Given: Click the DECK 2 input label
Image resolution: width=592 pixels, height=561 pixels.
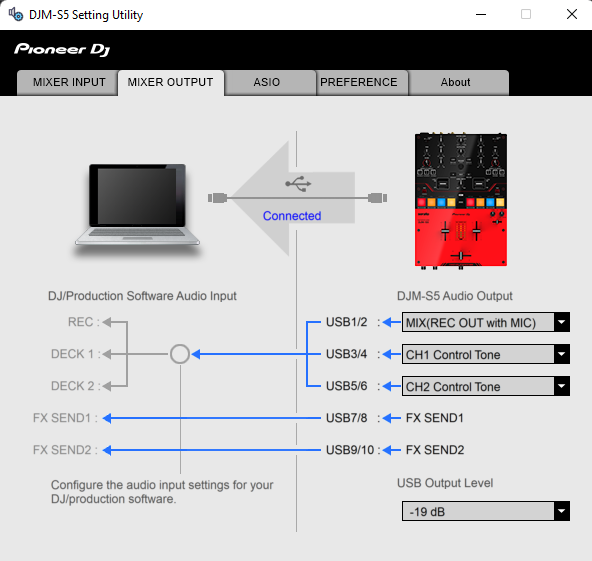Looking at the screenshot, I should pyautogui.click(x=76, y=386).
